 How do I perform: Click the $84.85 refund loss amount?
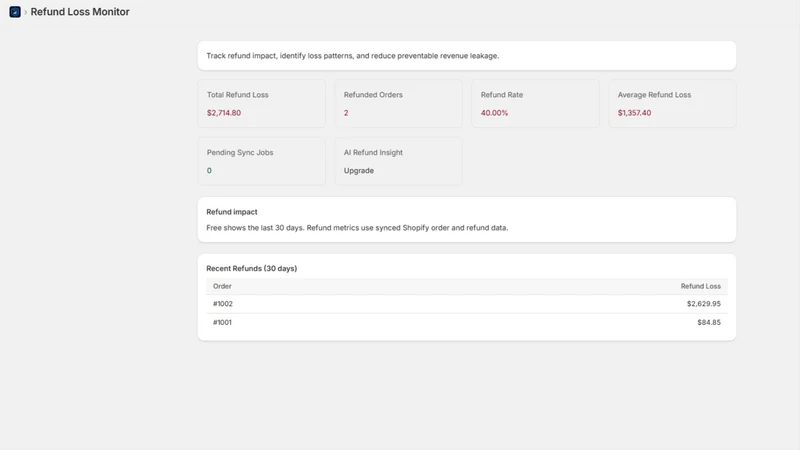tap(709, 322)
